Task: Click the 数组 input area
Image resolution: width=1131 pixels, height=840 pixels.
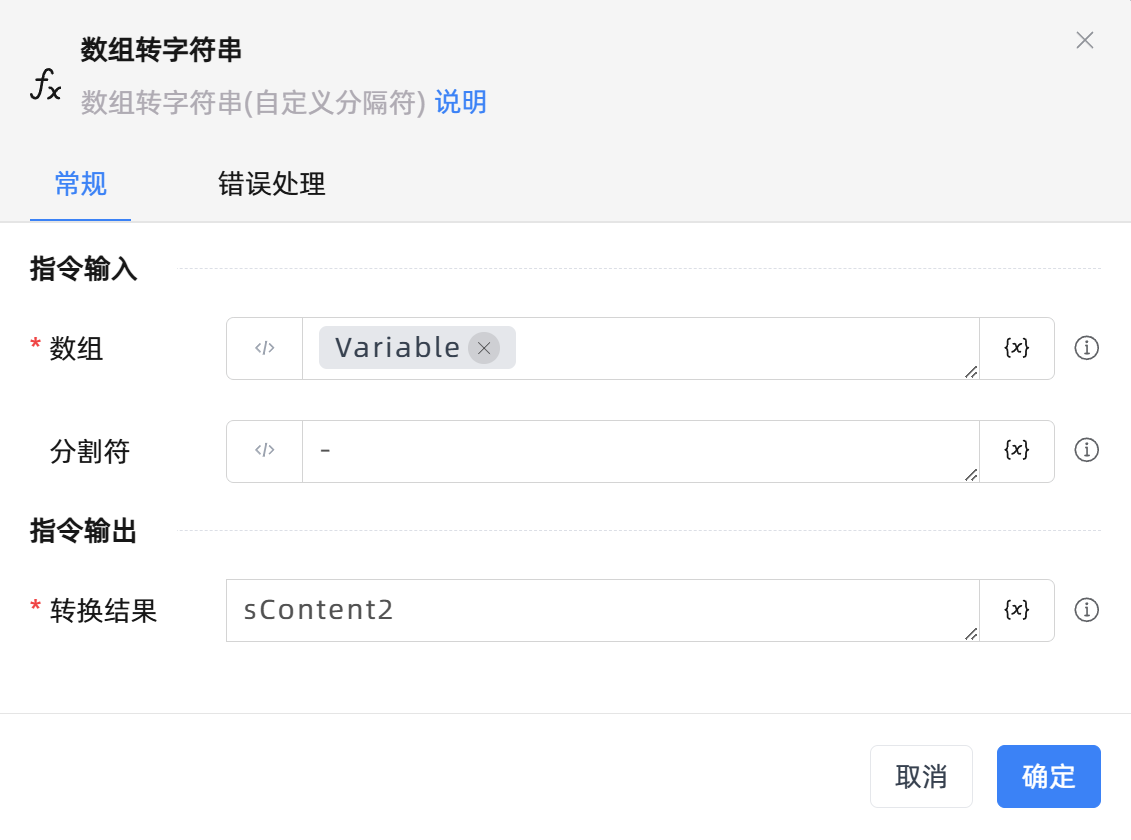Action: (740, 349)
